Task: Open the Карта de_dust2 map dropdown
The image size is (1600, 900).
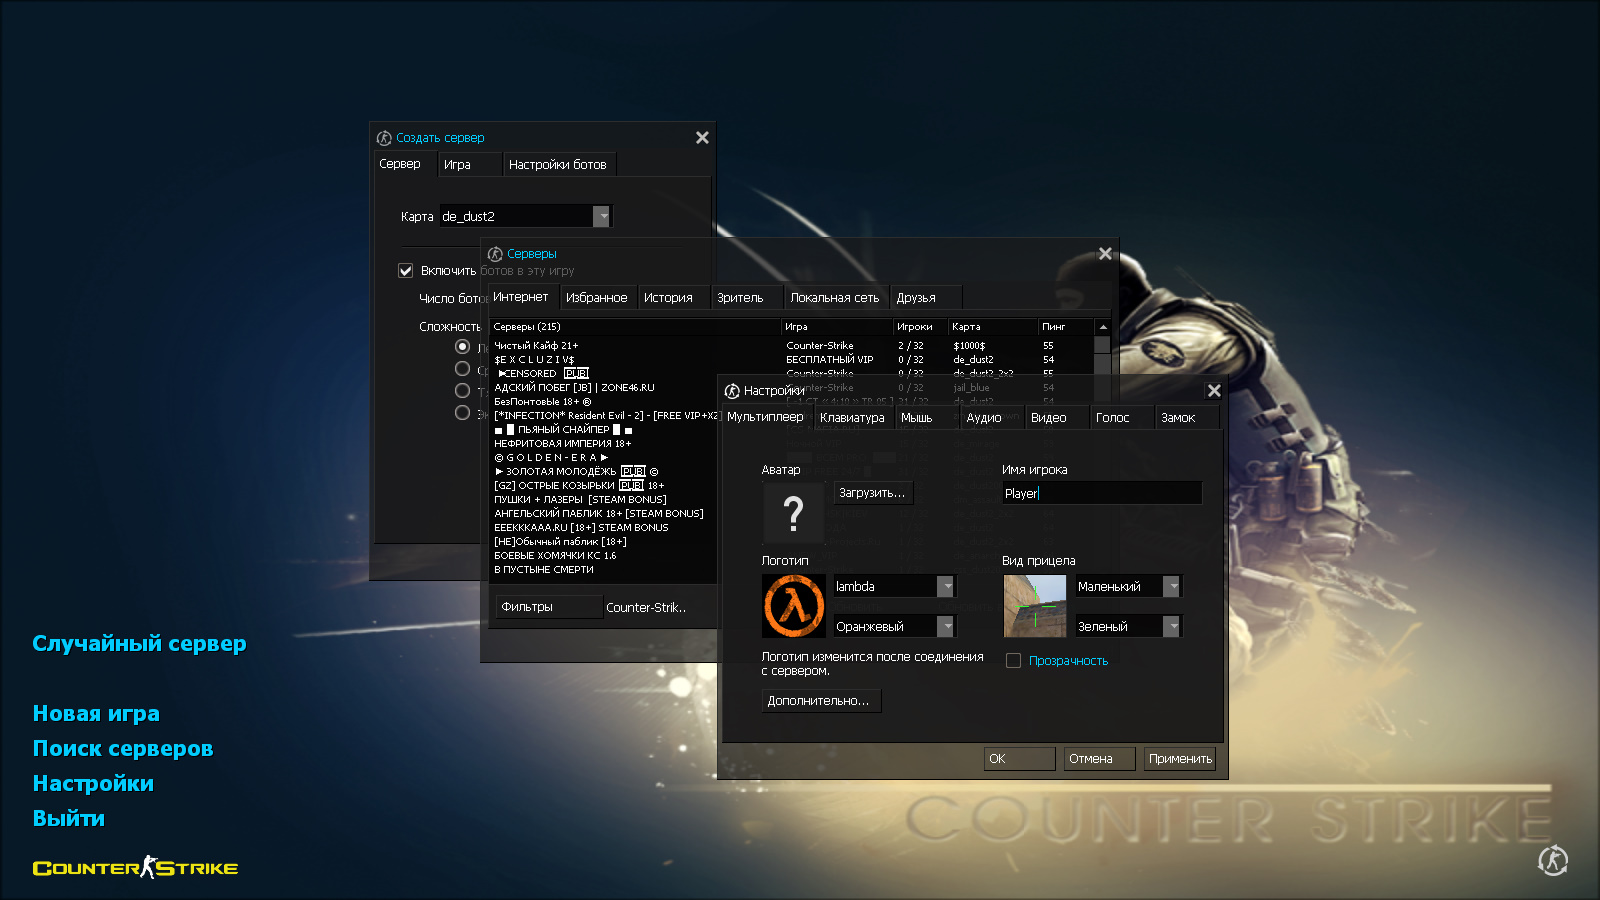Action: (601, 217)
